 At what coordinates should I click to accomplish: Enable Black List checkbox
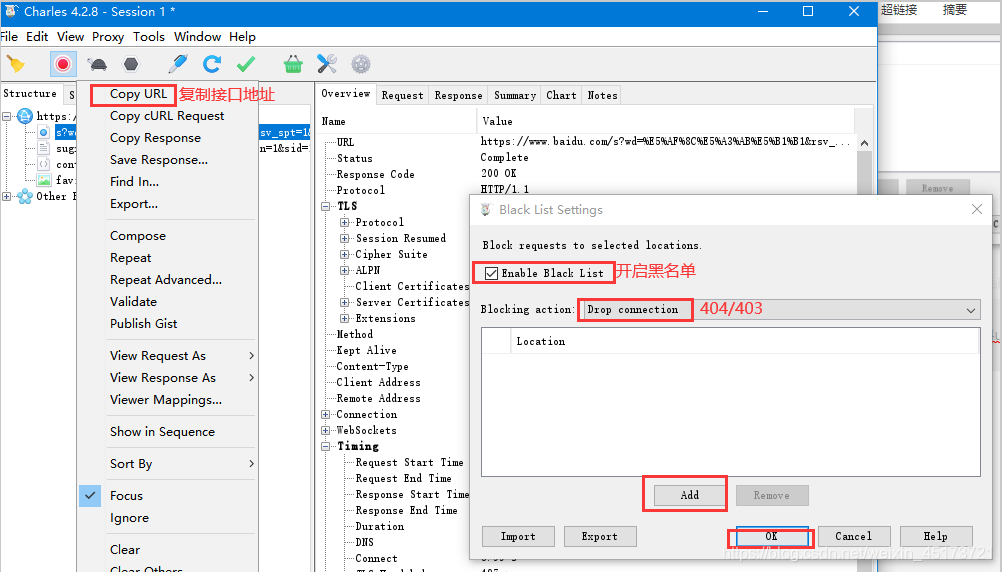point(491,274)
